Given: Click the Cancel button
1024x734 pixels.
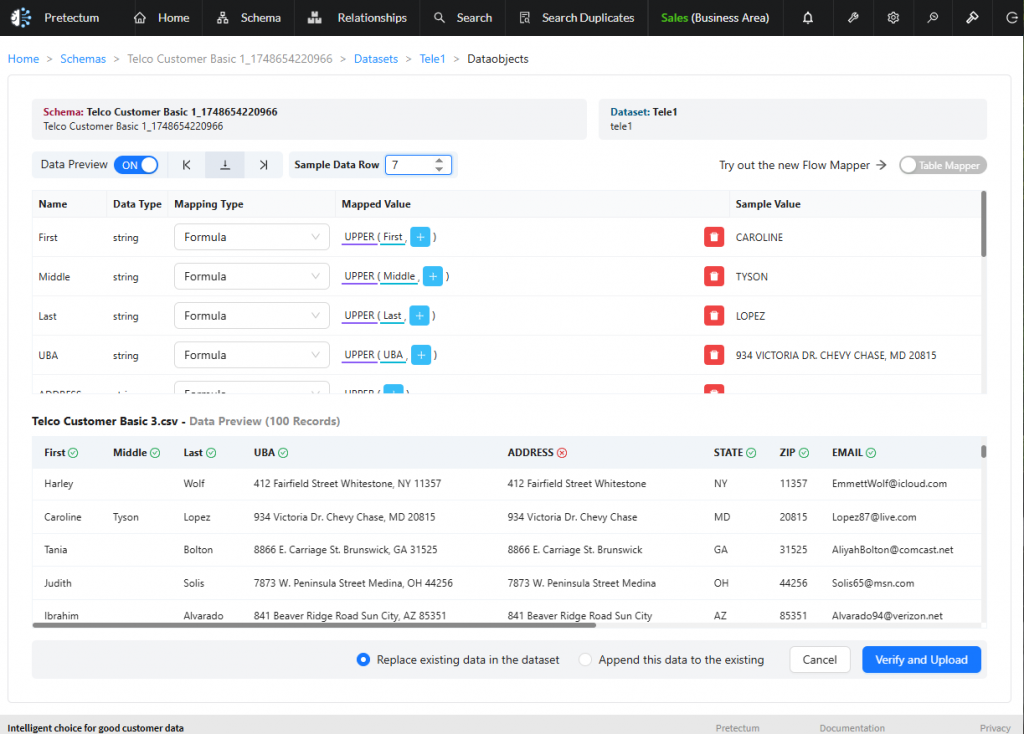Looking at the screenshot, I should (820, 660).
